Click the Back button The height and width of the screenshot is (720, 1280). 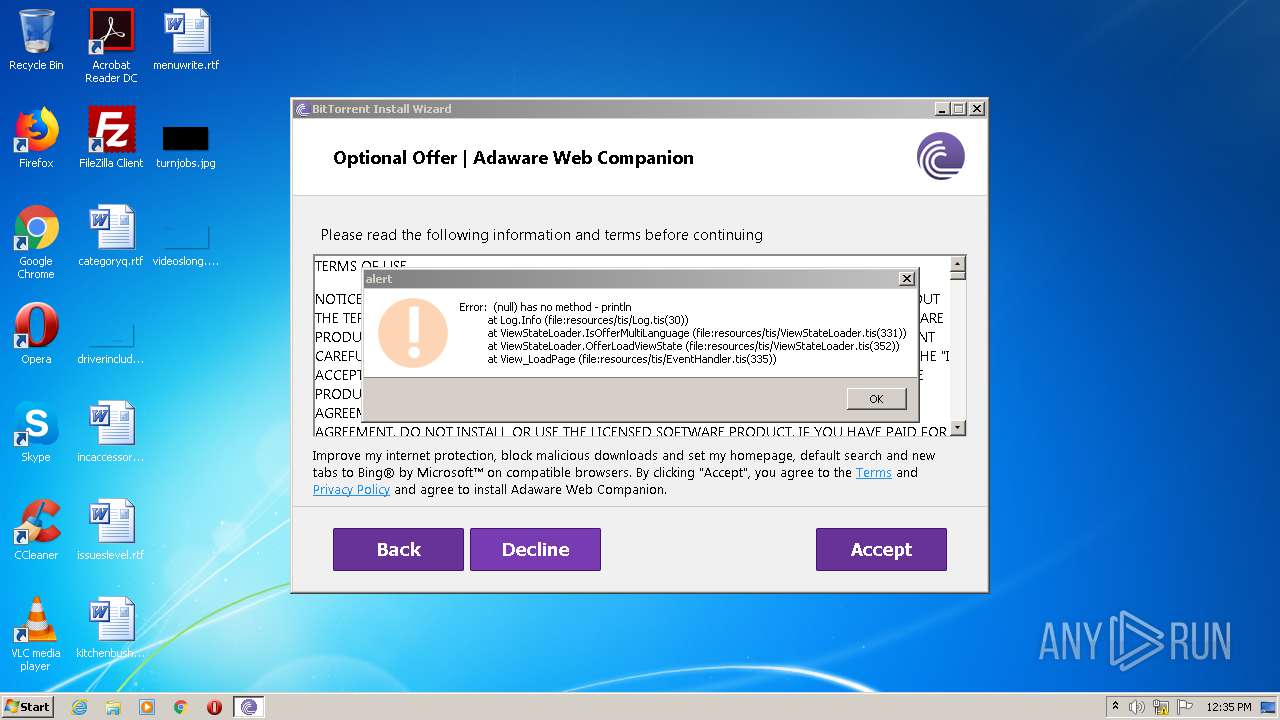coord(398,549)
